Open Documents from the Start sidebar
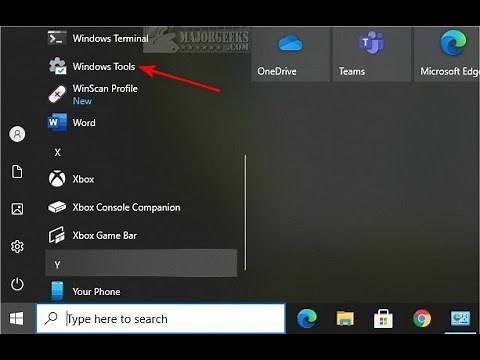This screenshot has height=360, width=480. click(17, 172)
